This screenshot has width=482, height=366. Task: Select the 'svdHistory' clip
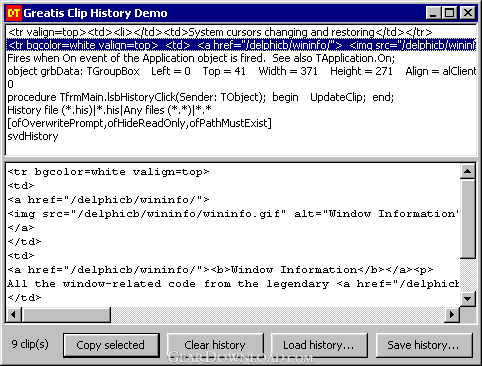[241, 136]
